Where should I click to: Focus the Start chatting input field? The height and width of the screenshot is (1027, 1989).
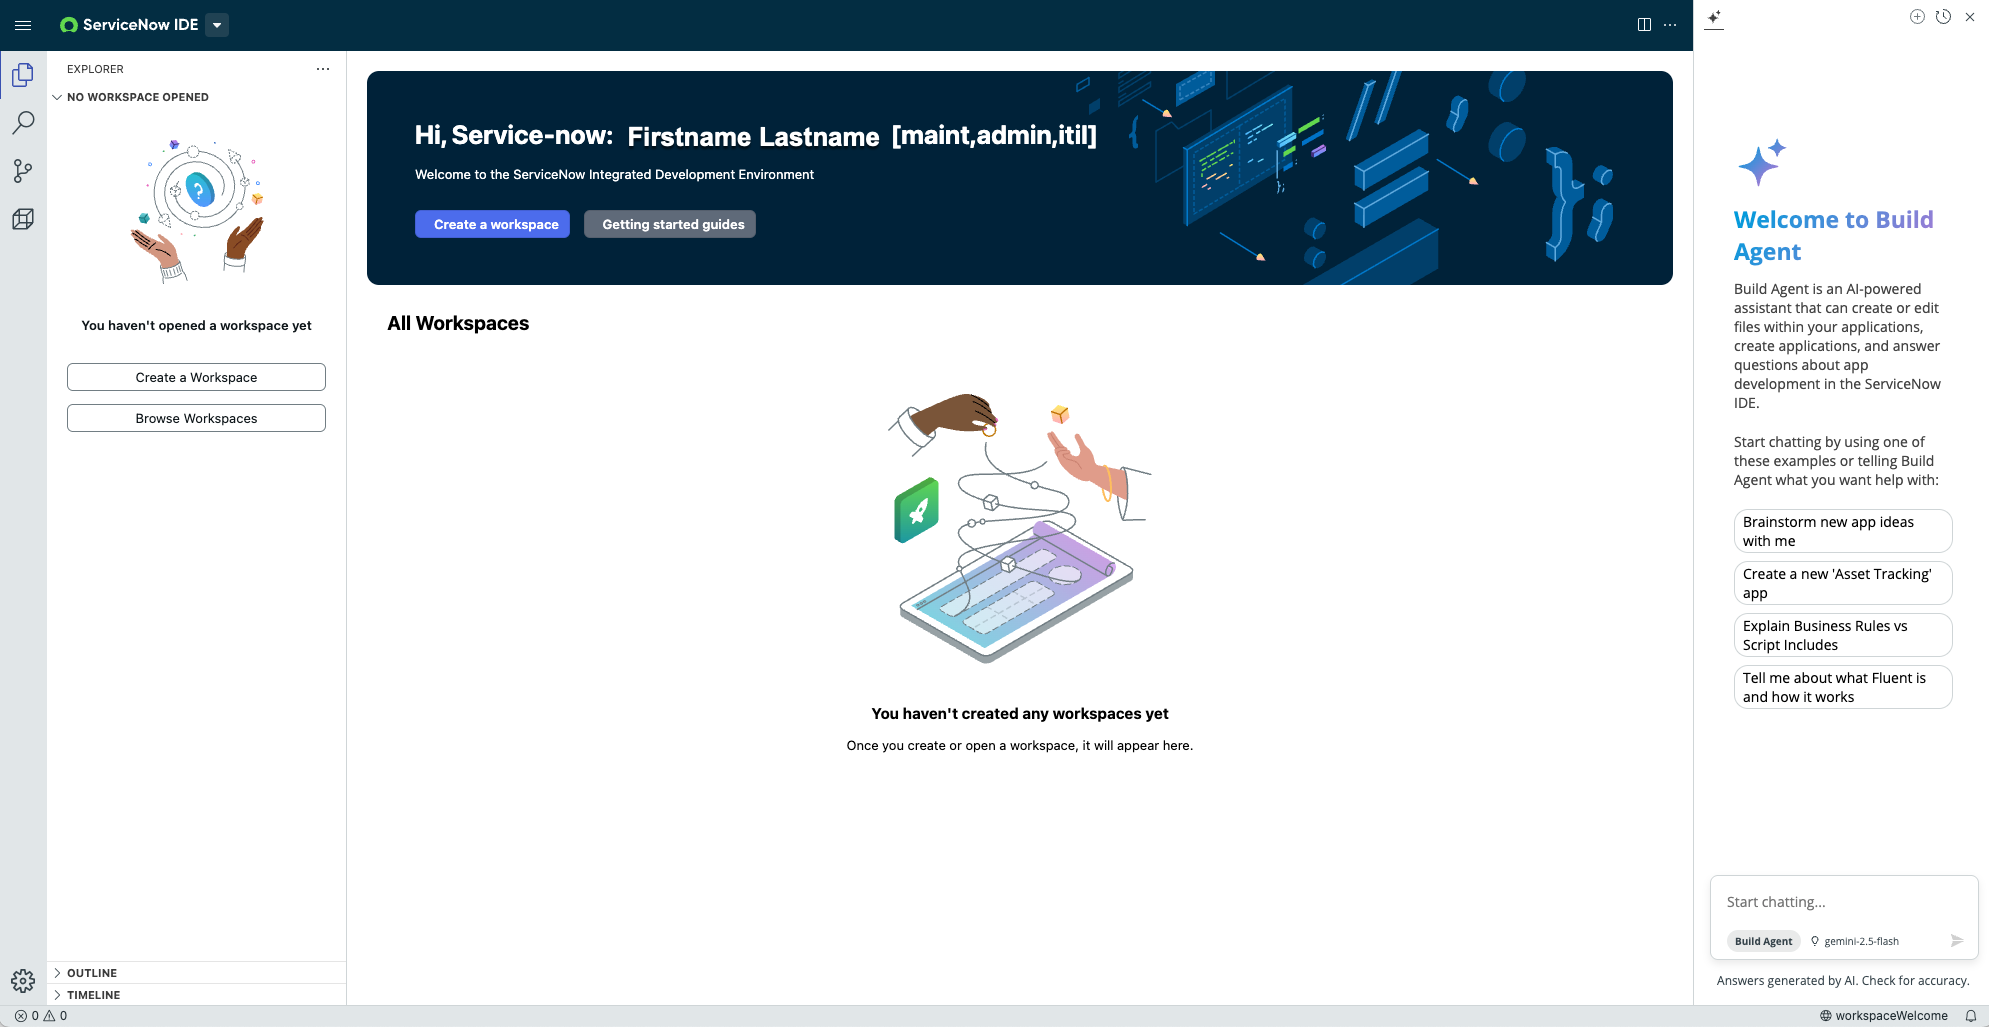tap(1843, 902)
